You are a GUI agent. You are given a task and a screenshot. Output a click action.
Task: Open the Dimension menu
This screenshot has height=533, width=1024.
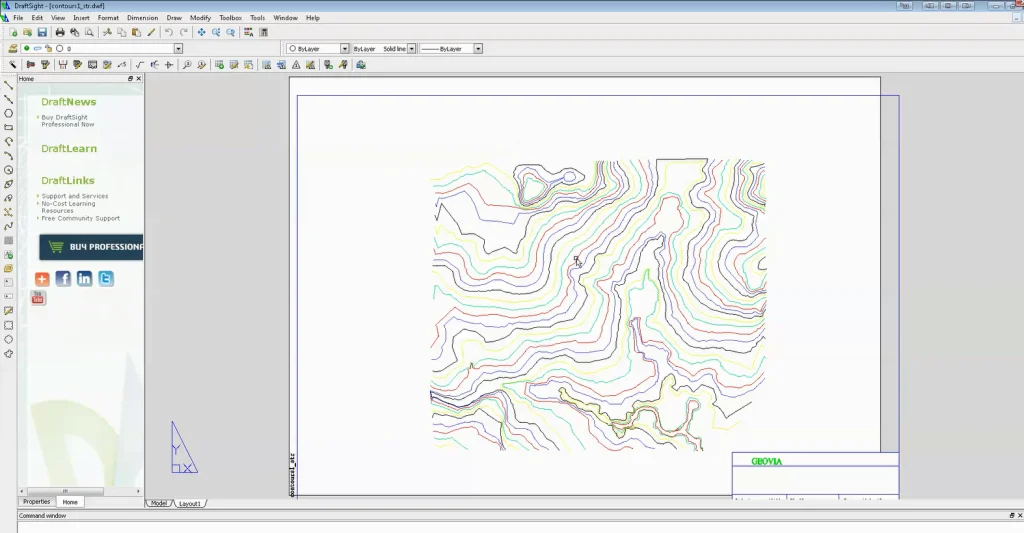[142, 18]
